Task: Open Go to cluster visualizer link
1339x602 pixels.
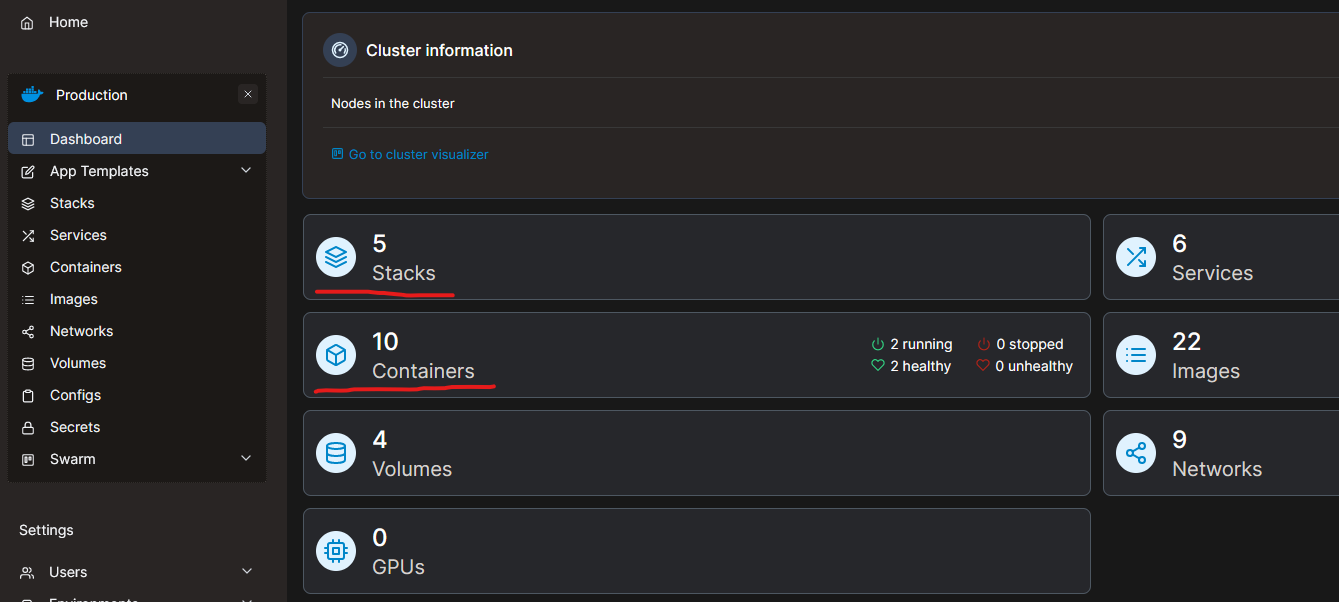Action: pos(409,154)
